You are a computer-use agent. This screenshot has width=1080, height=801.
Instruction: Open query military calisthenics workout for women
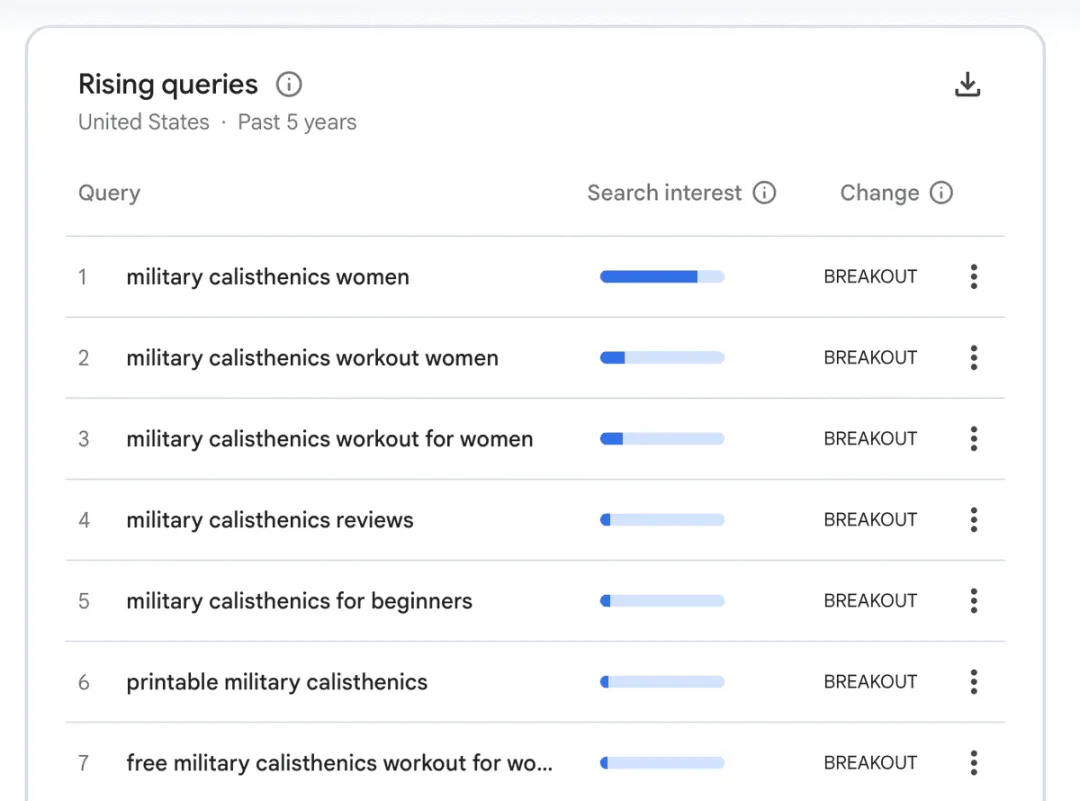pos(329,439)
